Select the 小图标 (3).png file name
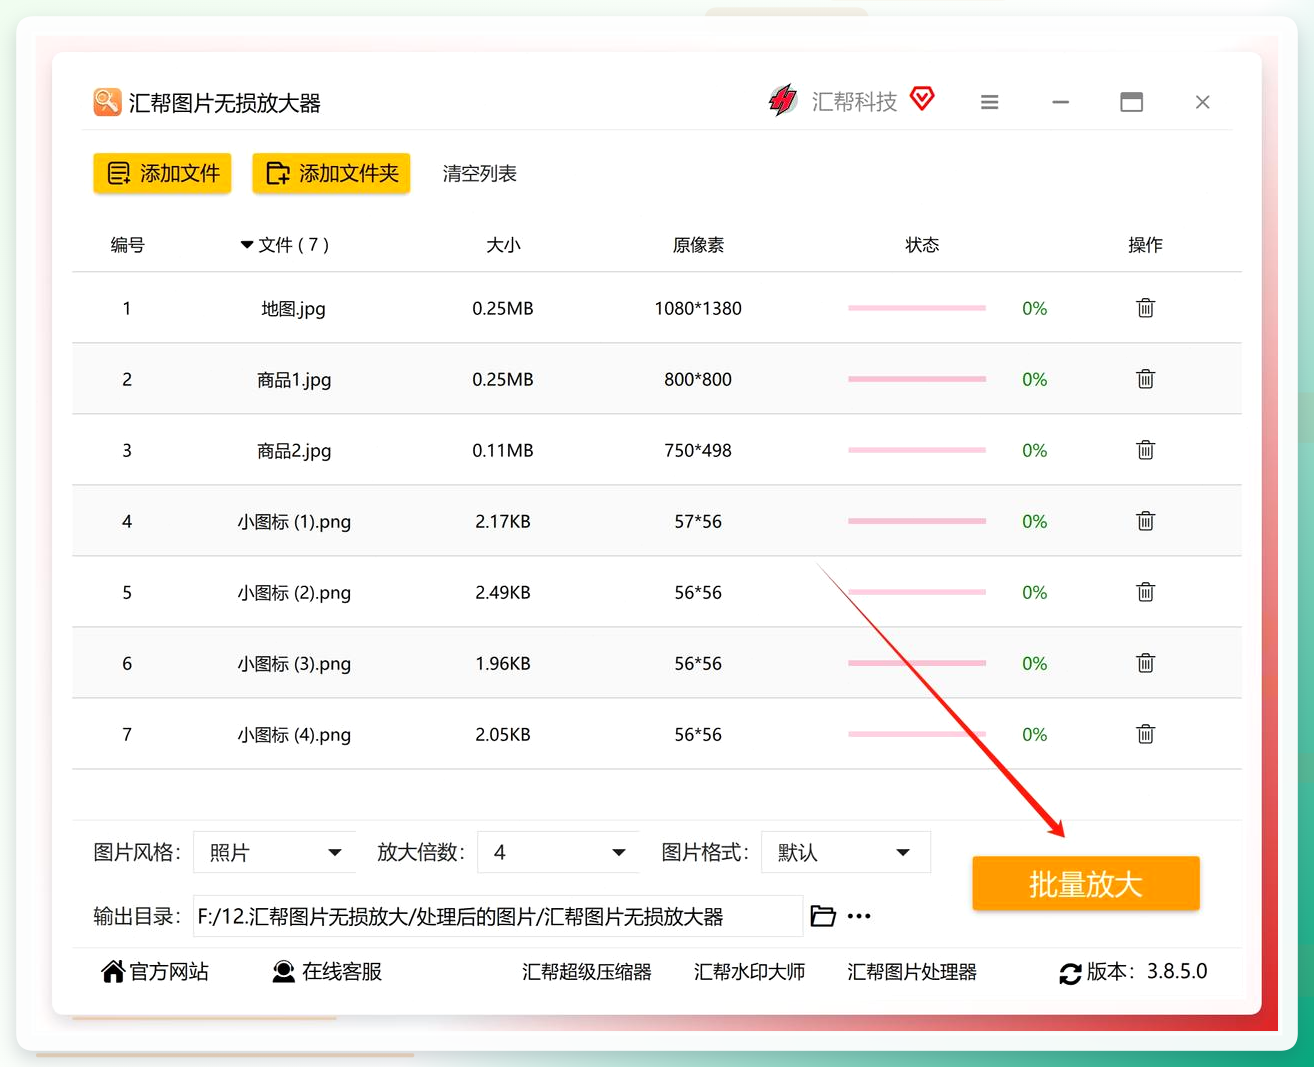Image resolution: width=1314 pixels, height=1067 pixels. [294, 664]
